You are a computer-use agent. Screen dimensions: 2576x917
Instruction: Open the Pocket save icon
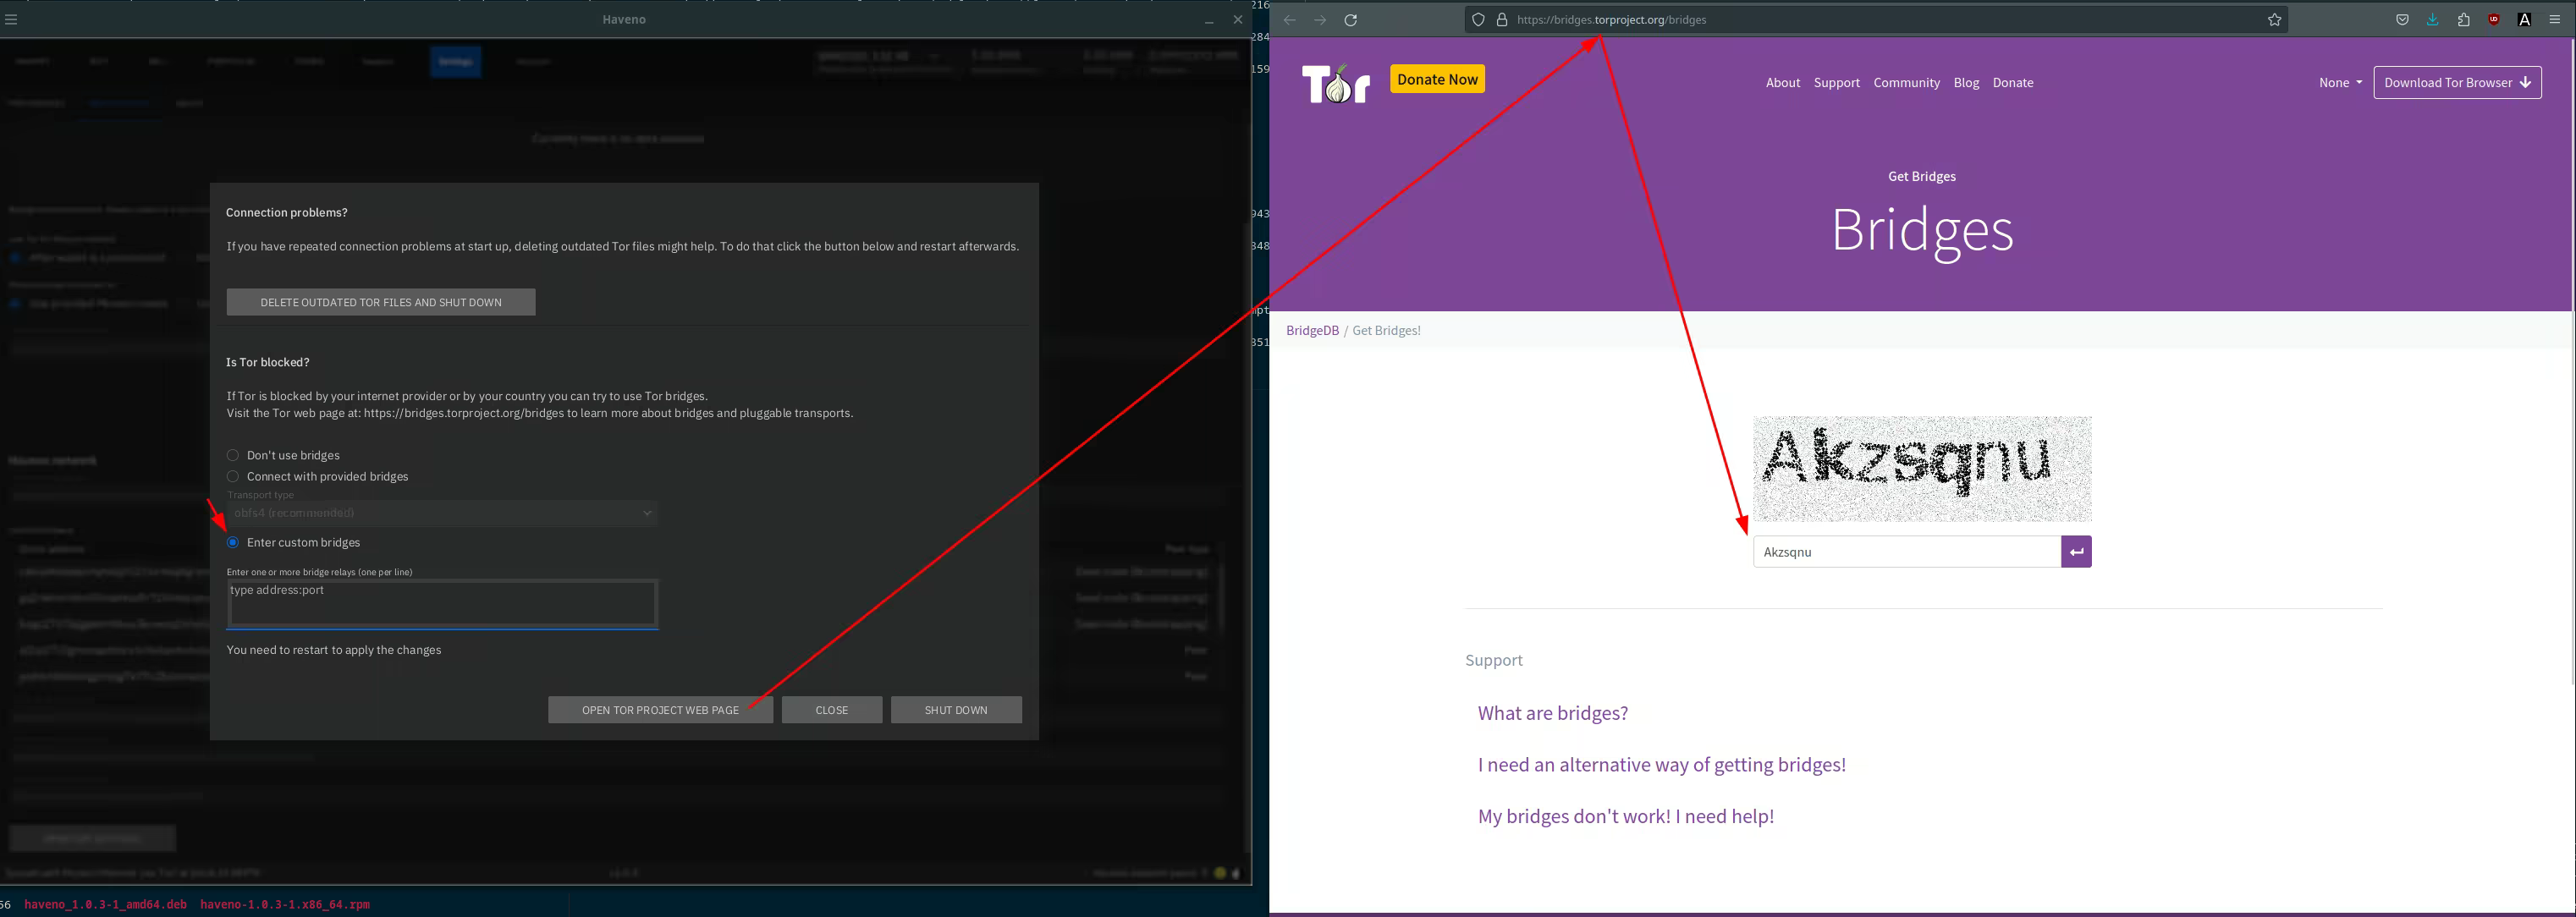point(2402,20)
